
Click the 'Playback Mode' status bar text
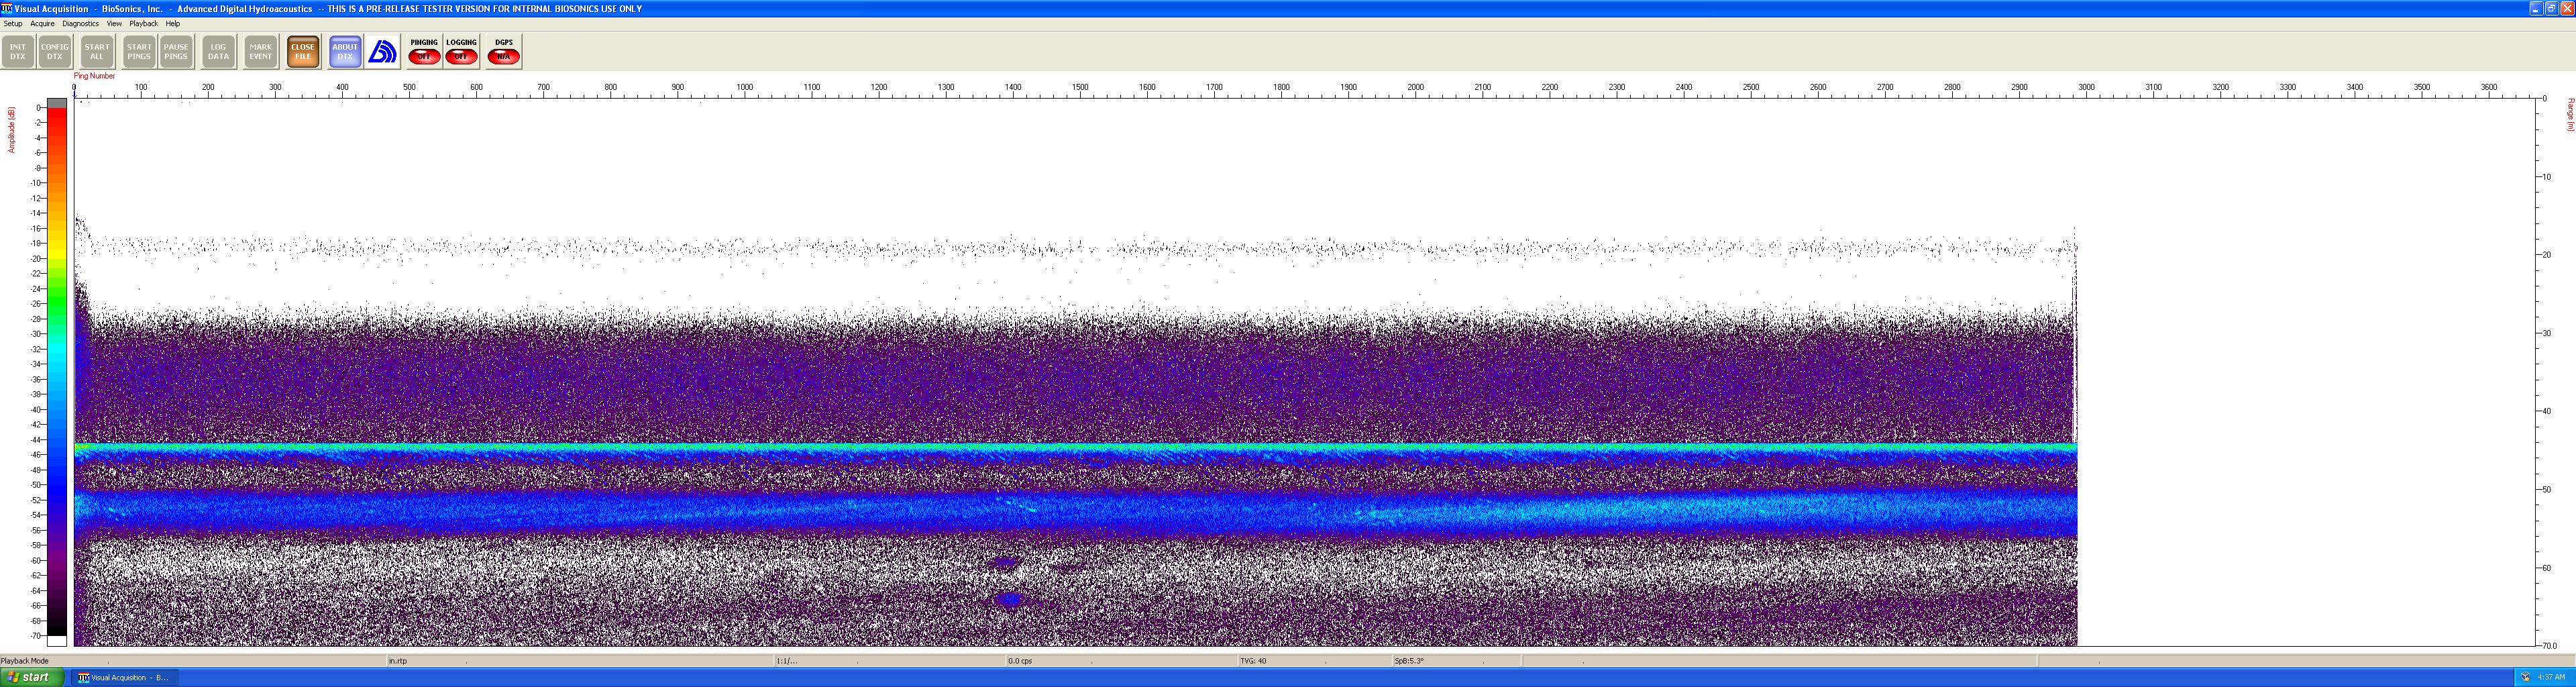pyautogui.click(x=25, y=661)
